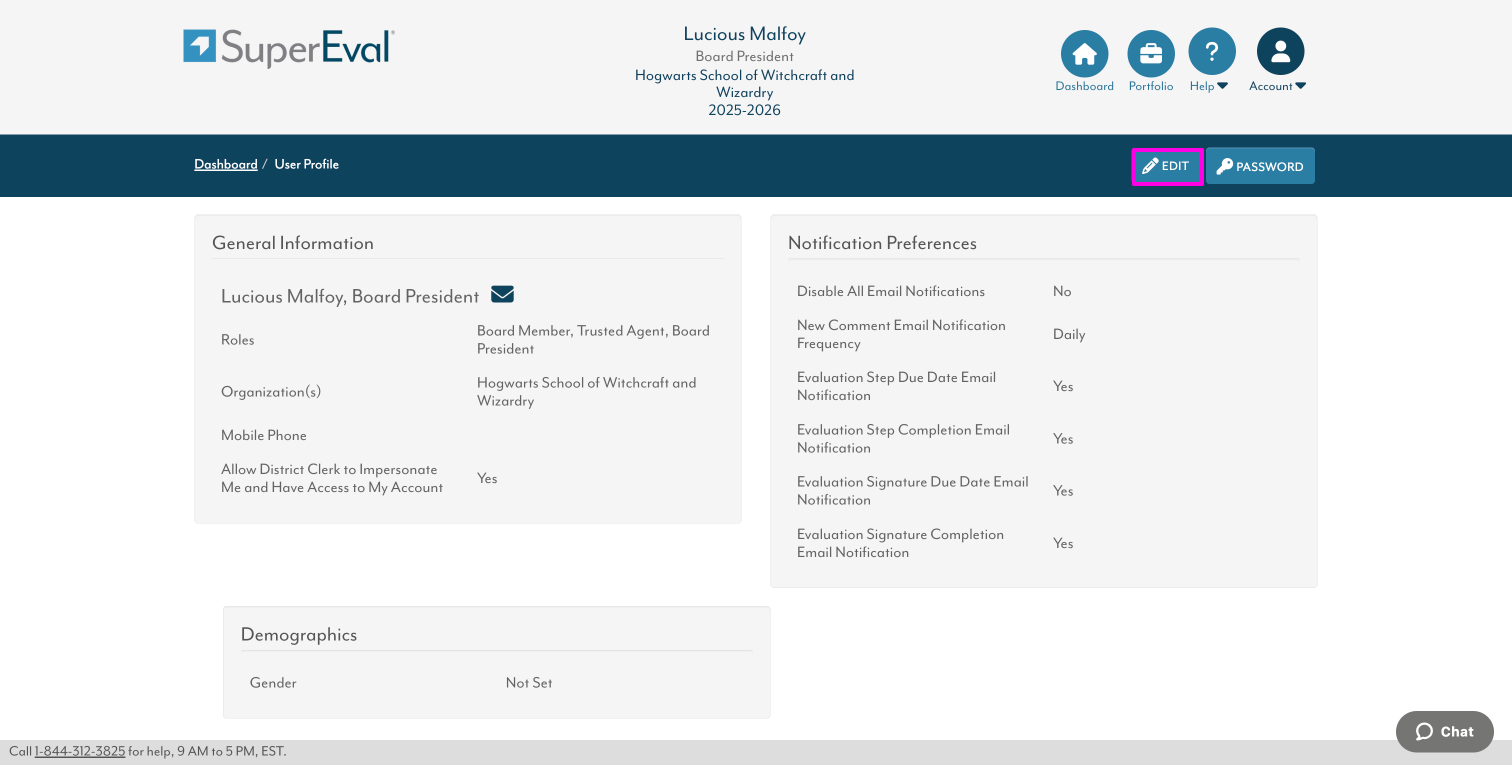Open the Portfolio briefcase icon
Screen dimensions: 1512x765
coord(1151,53)
